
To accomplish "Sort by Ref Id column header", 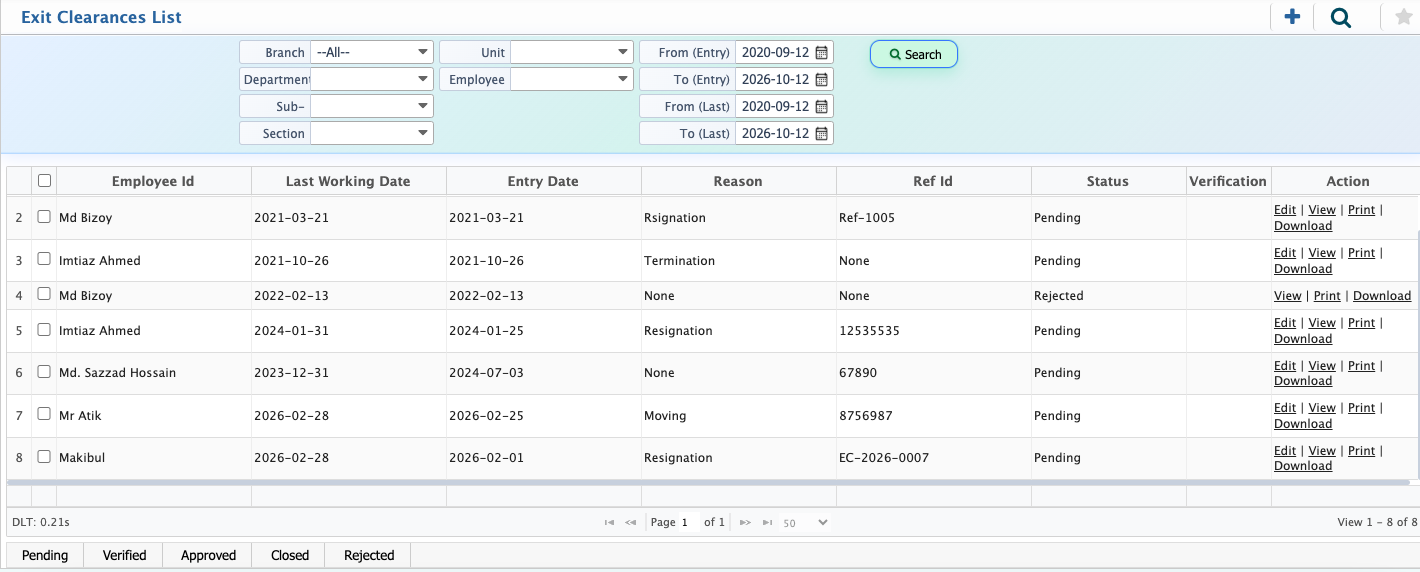I will [x=933, y=181].
